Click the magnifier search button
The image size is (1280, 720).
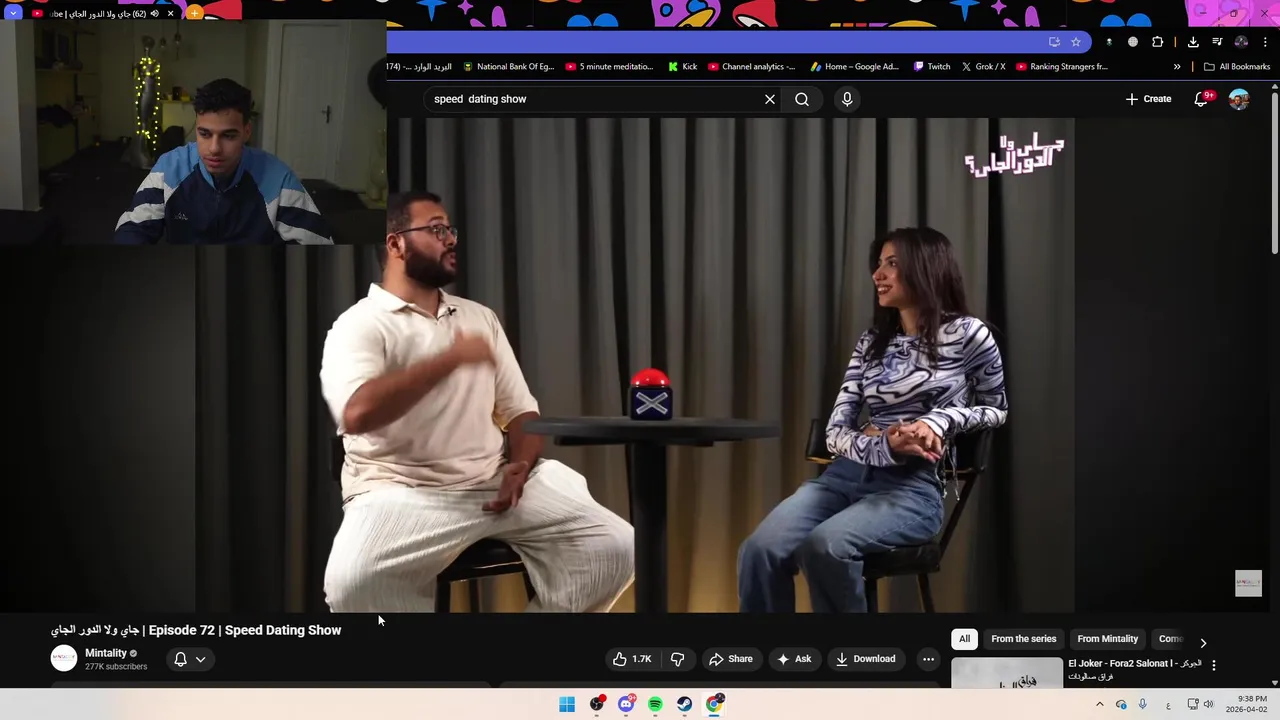[802, 99]
